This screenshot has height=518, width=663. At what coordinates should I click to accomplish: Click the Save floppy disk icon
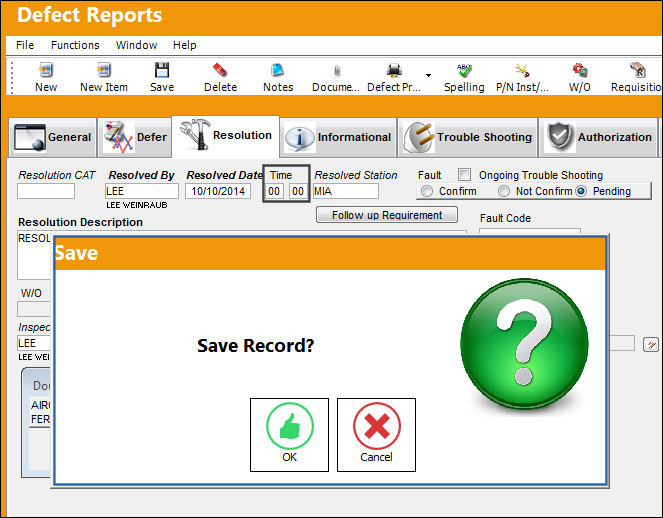pos(162,70)
